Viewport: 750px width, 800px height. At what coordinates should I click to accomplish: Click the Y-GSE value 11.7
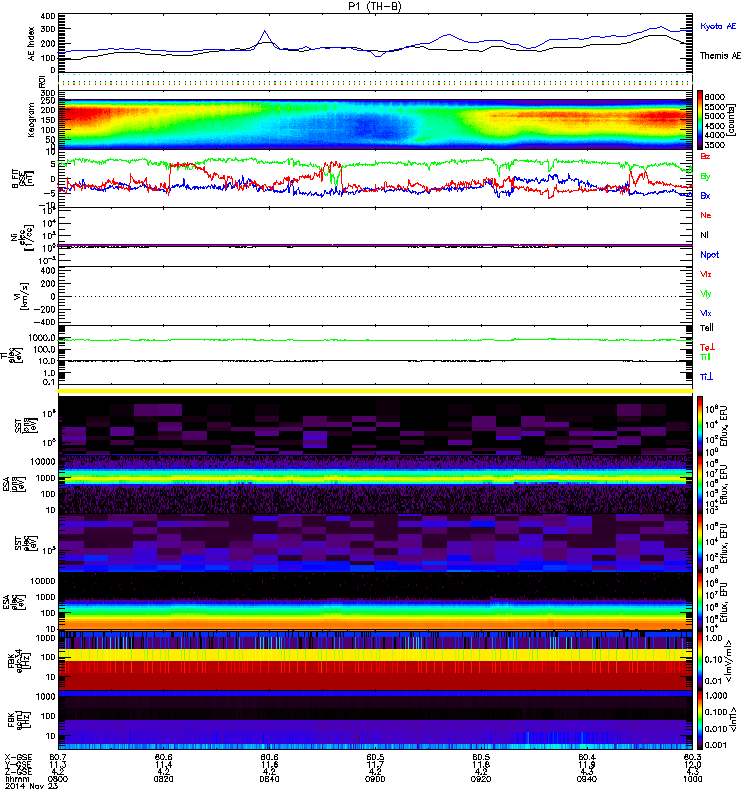[x=375, y=764]
